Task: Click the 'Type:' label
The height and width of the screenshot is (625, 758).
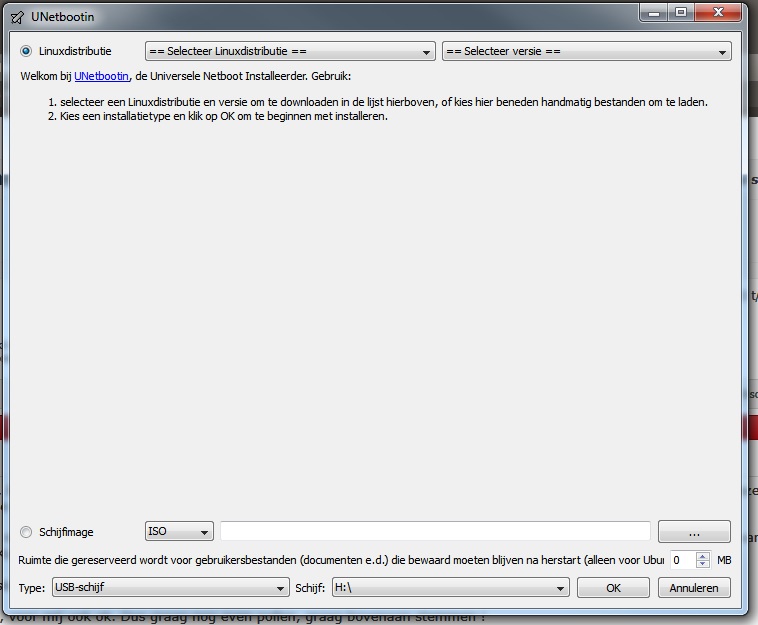Action: tap(32, 588)
